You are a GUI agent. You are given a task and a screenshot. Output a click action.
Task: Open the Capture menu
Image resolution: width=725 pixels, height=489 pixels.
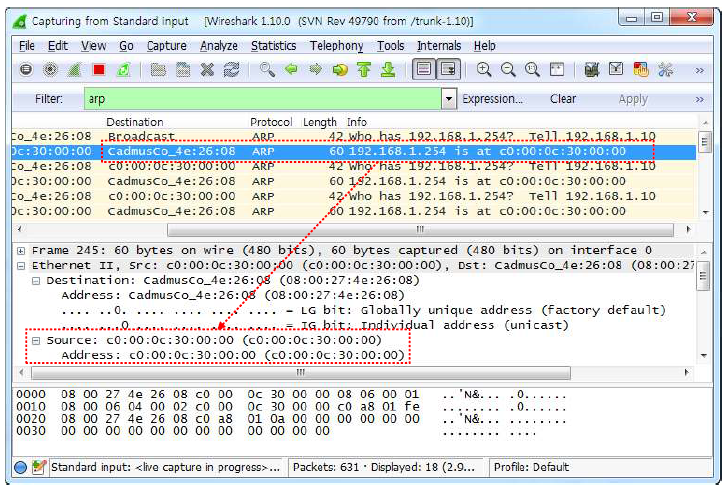pyautogui.click(x=166, y=46)
